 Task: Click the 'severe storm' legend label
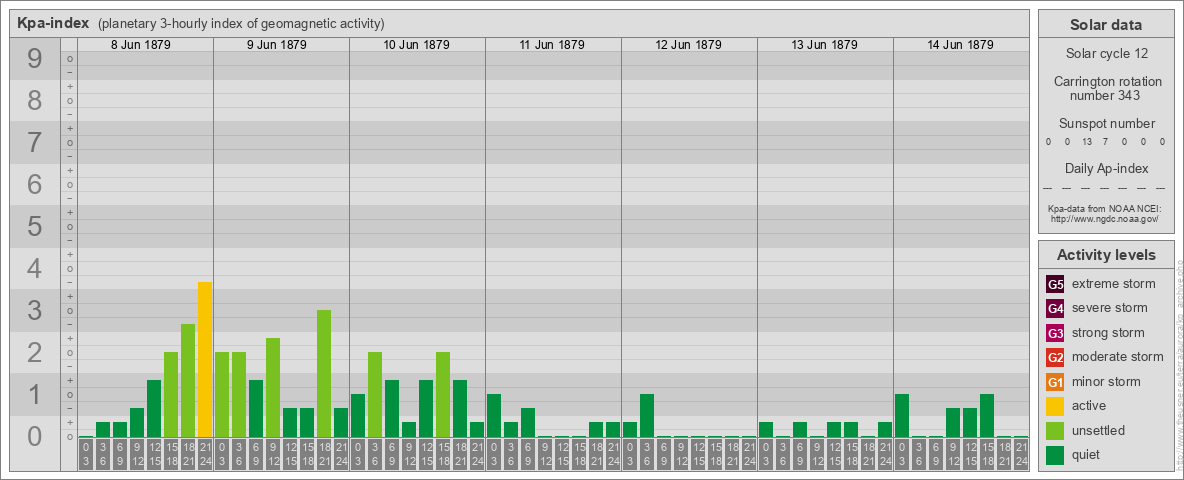1110,308
